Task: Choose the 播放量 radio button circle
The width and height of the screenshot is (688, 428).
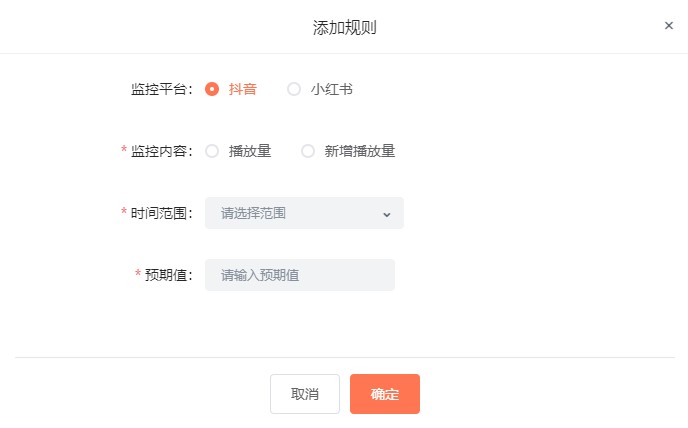Action: click(212, 151)
